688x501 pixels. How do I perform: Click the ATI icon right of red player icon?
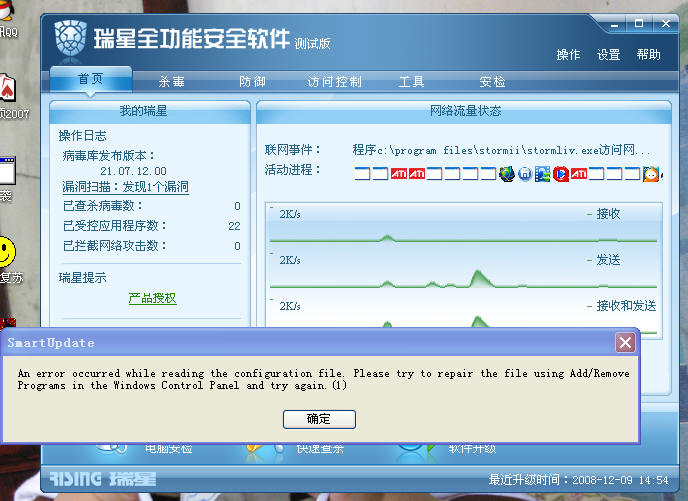[x=579, y=174]
